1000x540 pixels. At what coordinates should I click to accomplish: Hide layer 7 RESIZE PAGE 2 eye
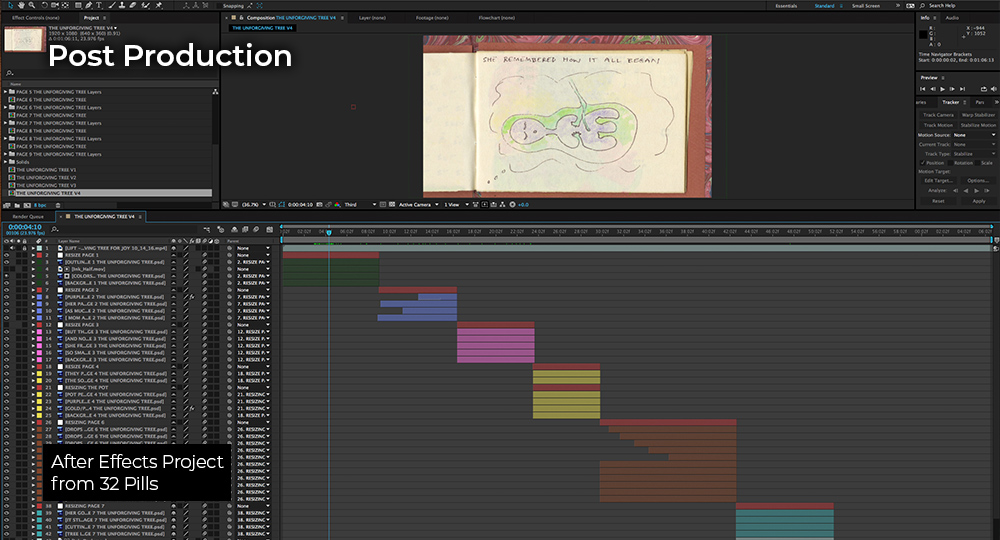coord(6,289)
